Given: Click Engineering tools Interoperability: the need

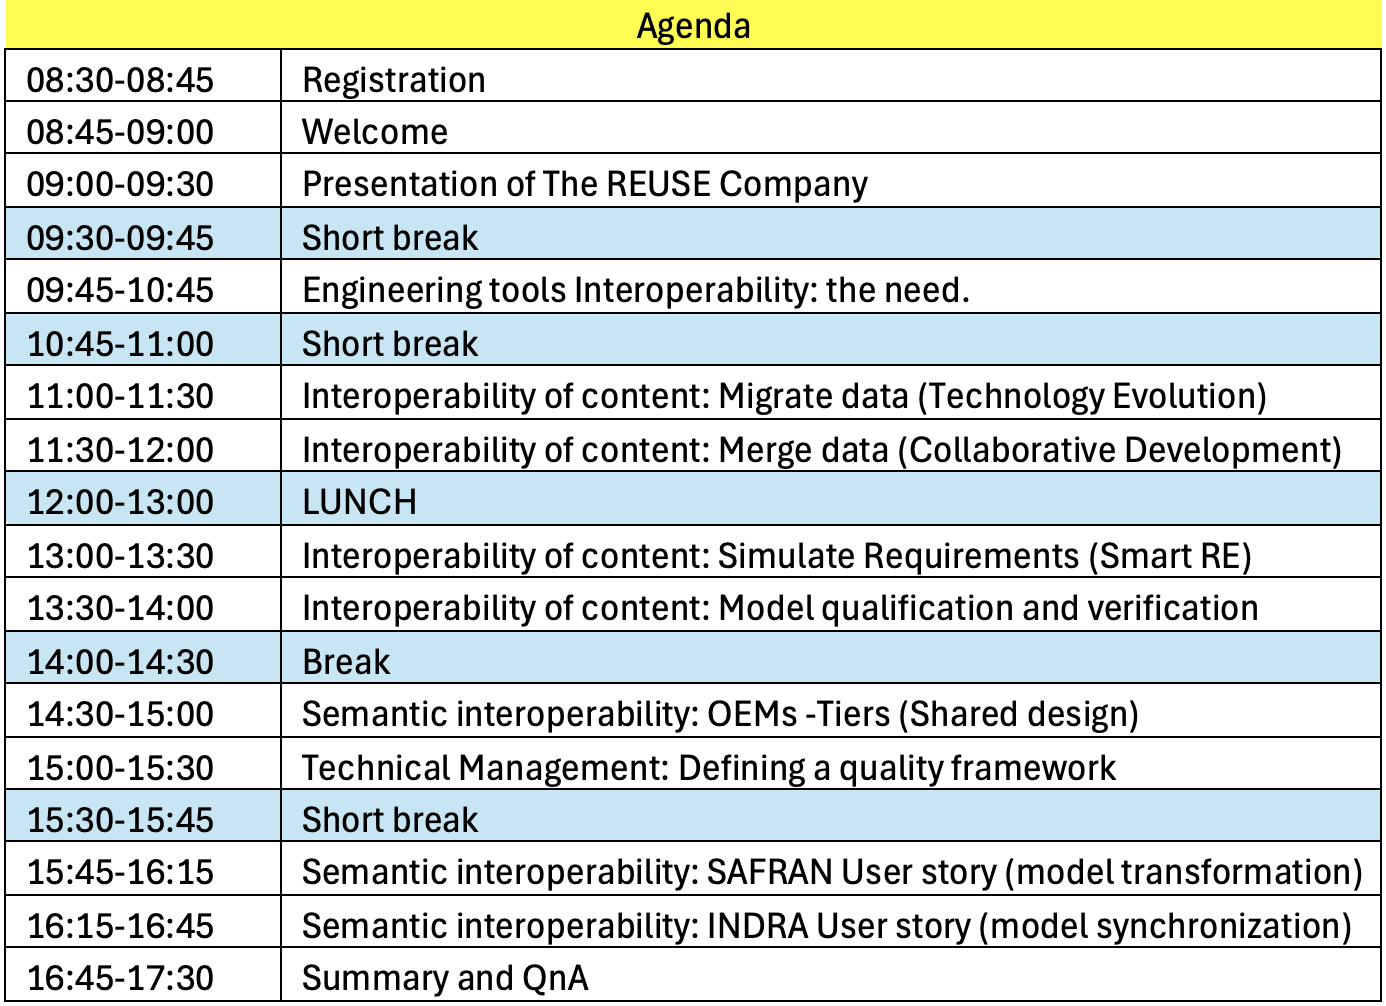Looking at the screenshot, I should (x=636, y=290).
